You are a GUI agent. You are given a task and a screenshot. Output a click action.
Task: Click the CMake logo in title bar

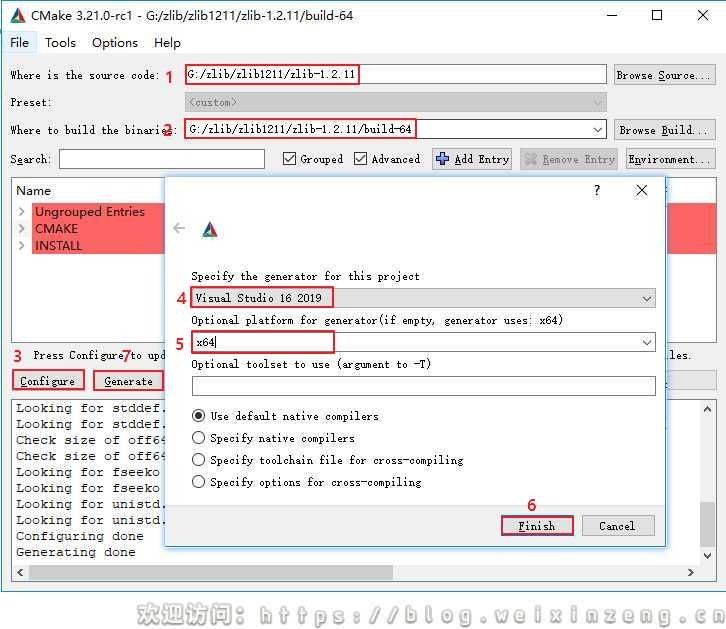point(18,16)
